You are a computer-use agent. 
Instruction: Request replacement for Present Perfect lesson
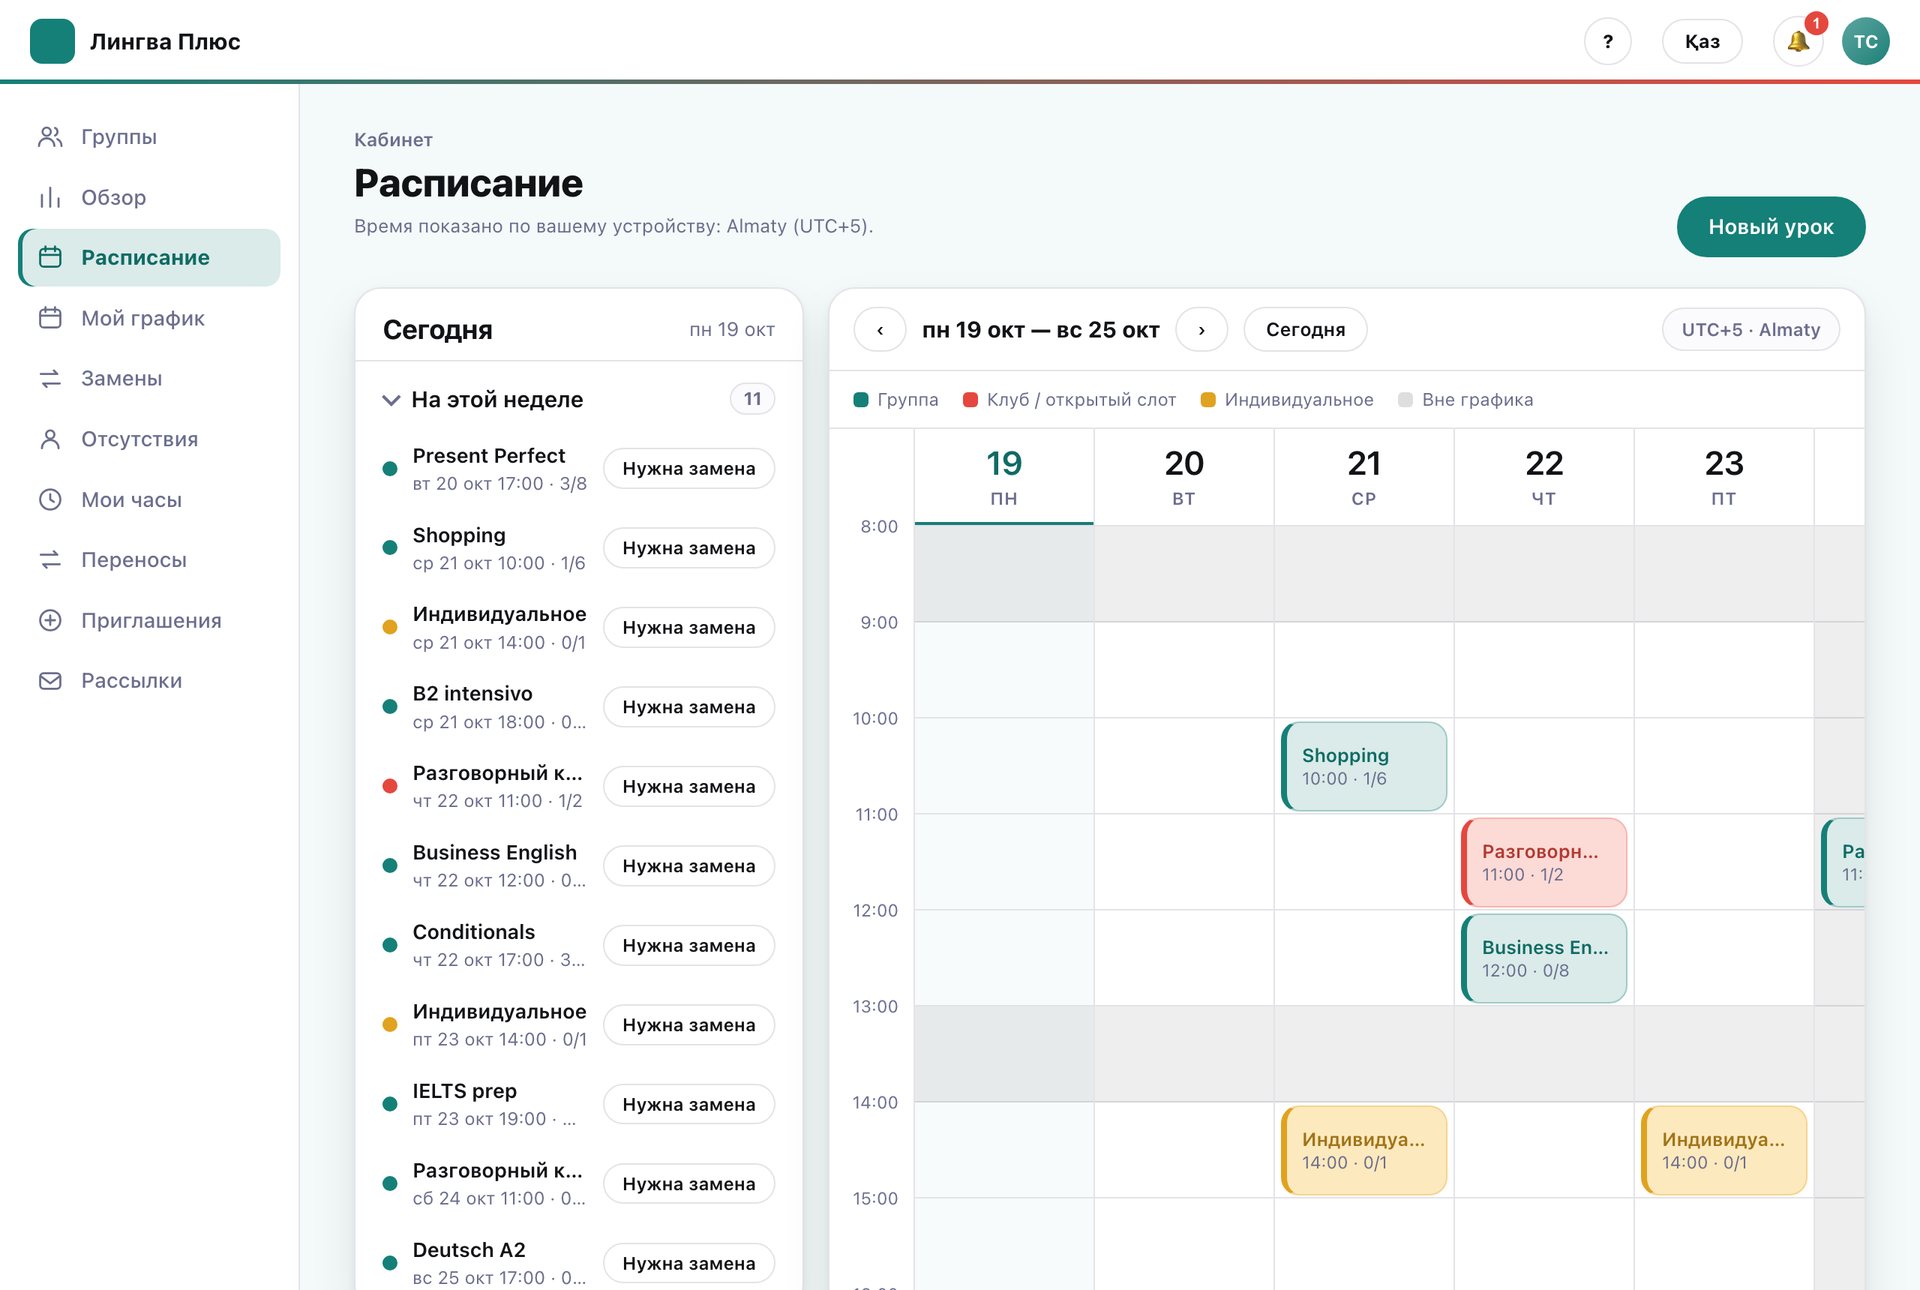point(689,469)
